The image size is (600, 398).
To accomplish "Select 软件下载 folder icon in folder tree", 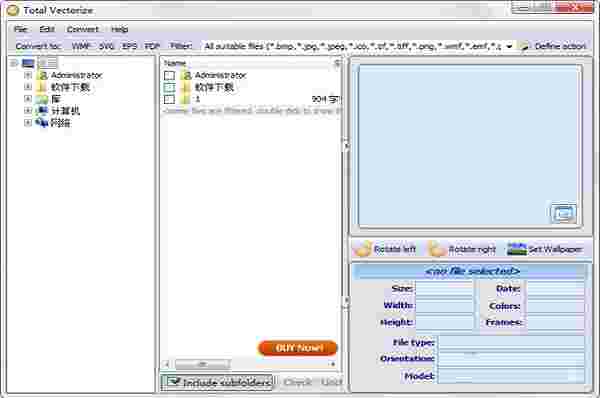I will click(42, 87).
